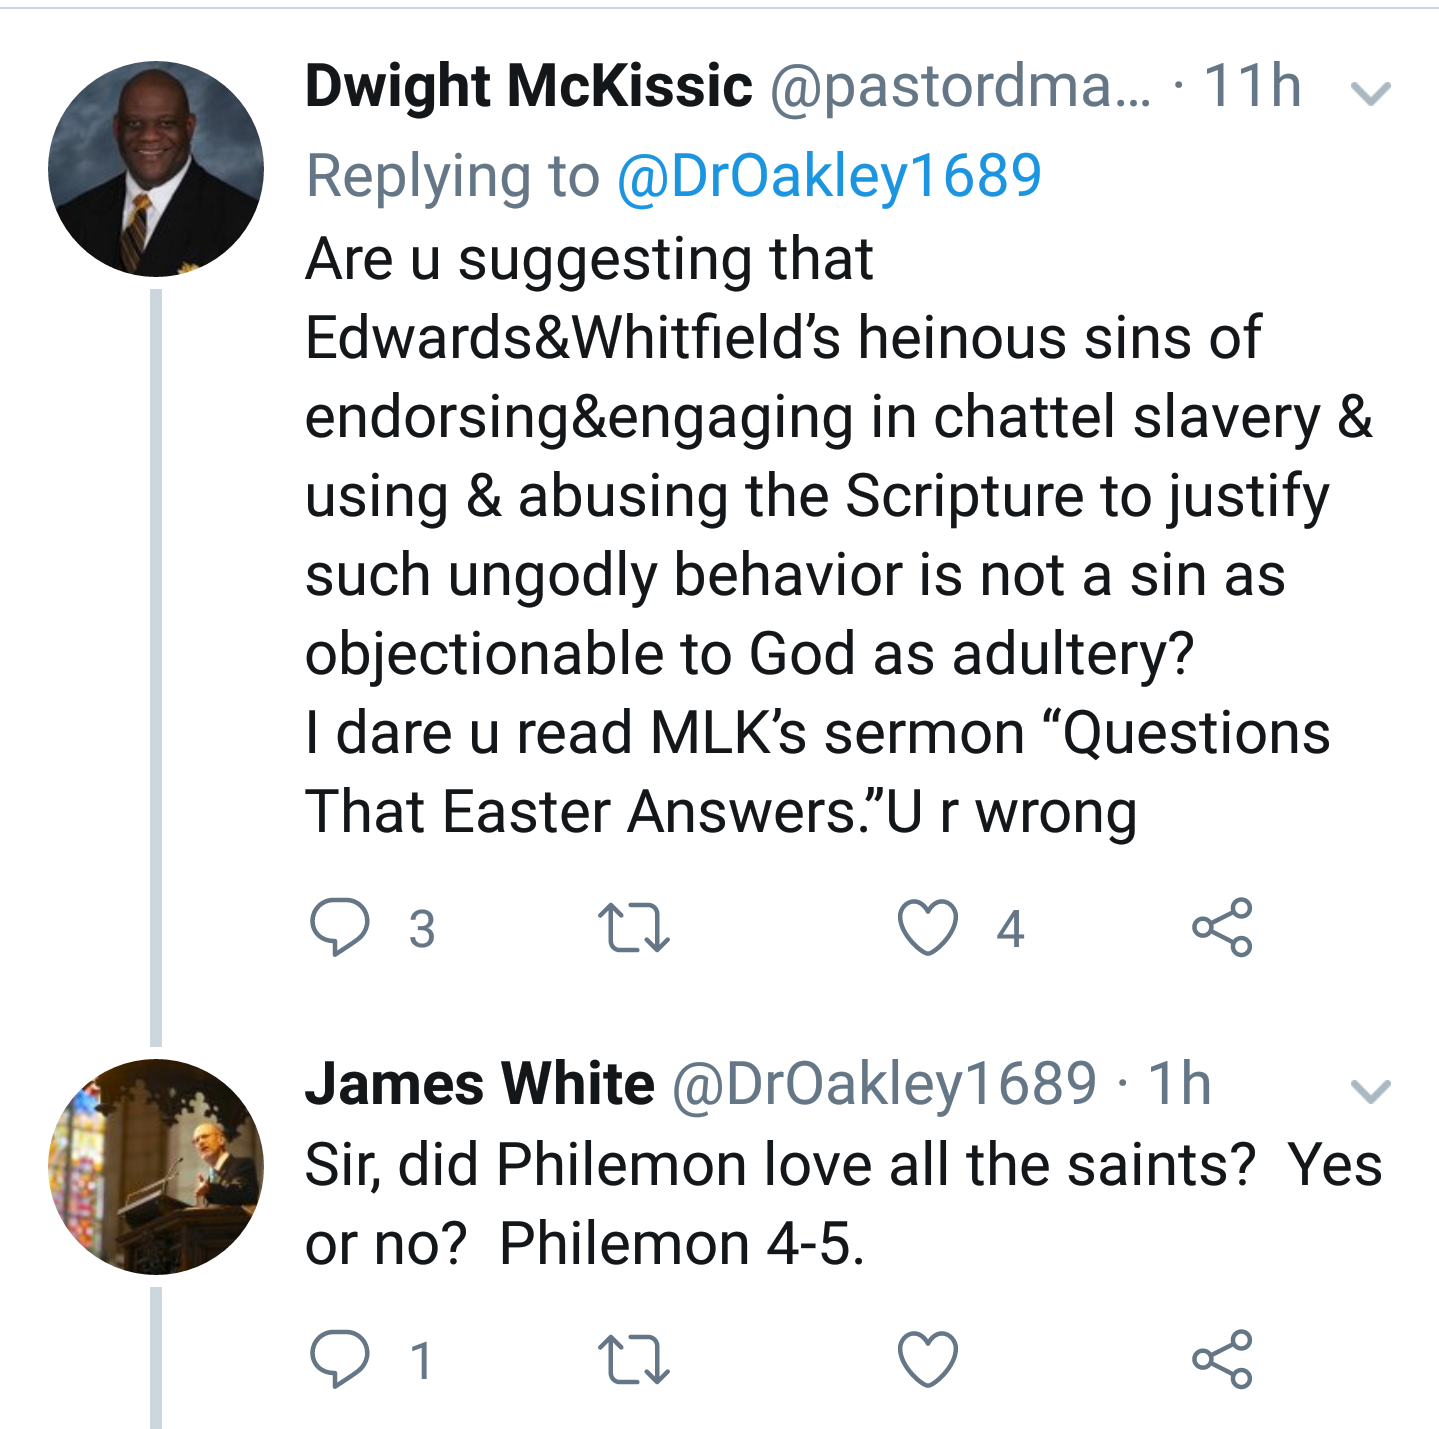1439x1429 pixels.
Task: Click the 1h timestamp on White's tweet
Action: click(x=1179, y=1084)
